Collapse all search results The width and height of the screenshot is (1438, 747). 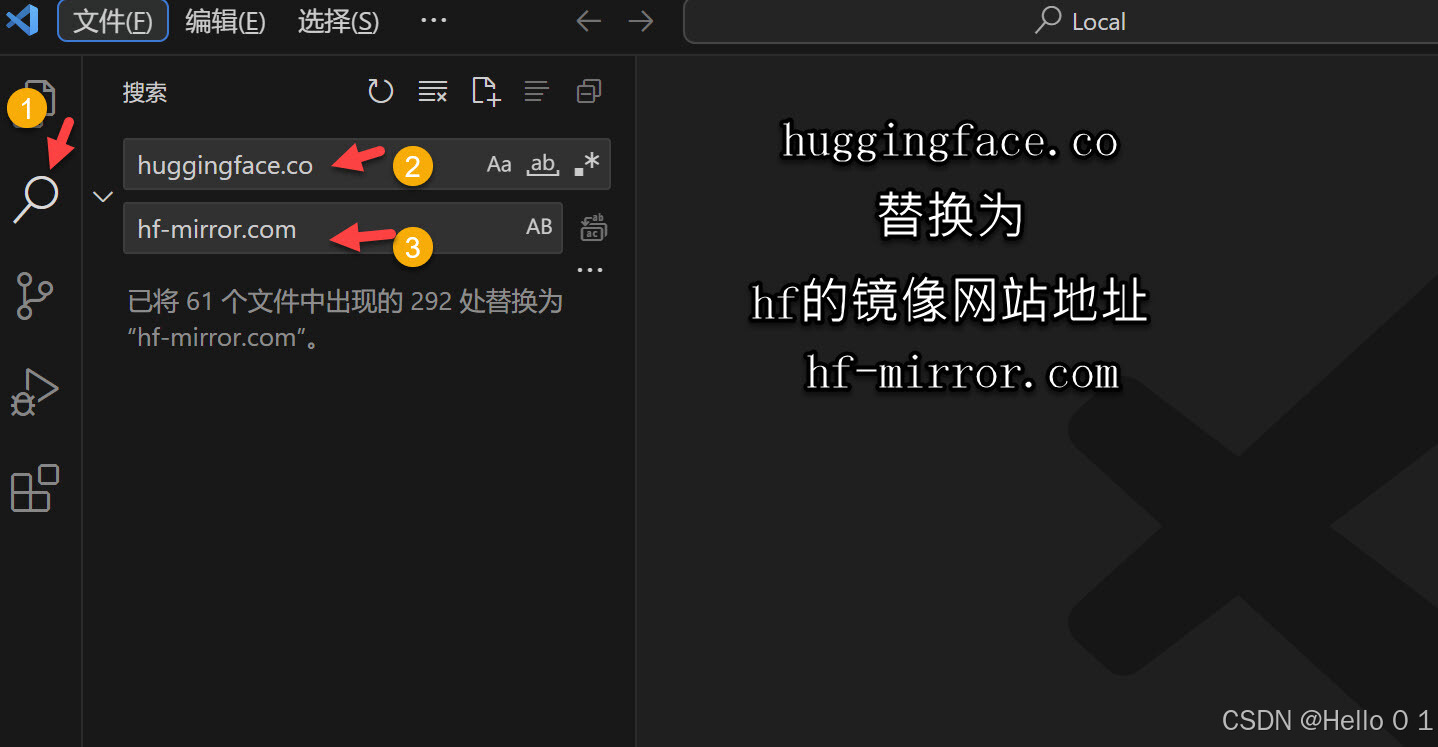tap(589, 92)
